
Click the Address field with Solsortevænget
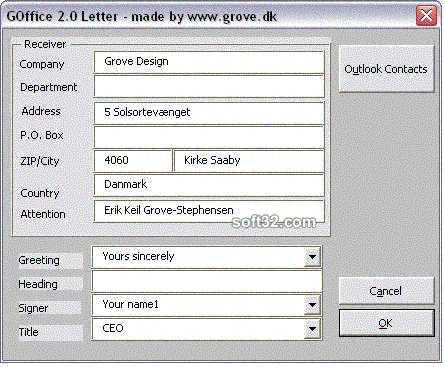tap(209, 113)
